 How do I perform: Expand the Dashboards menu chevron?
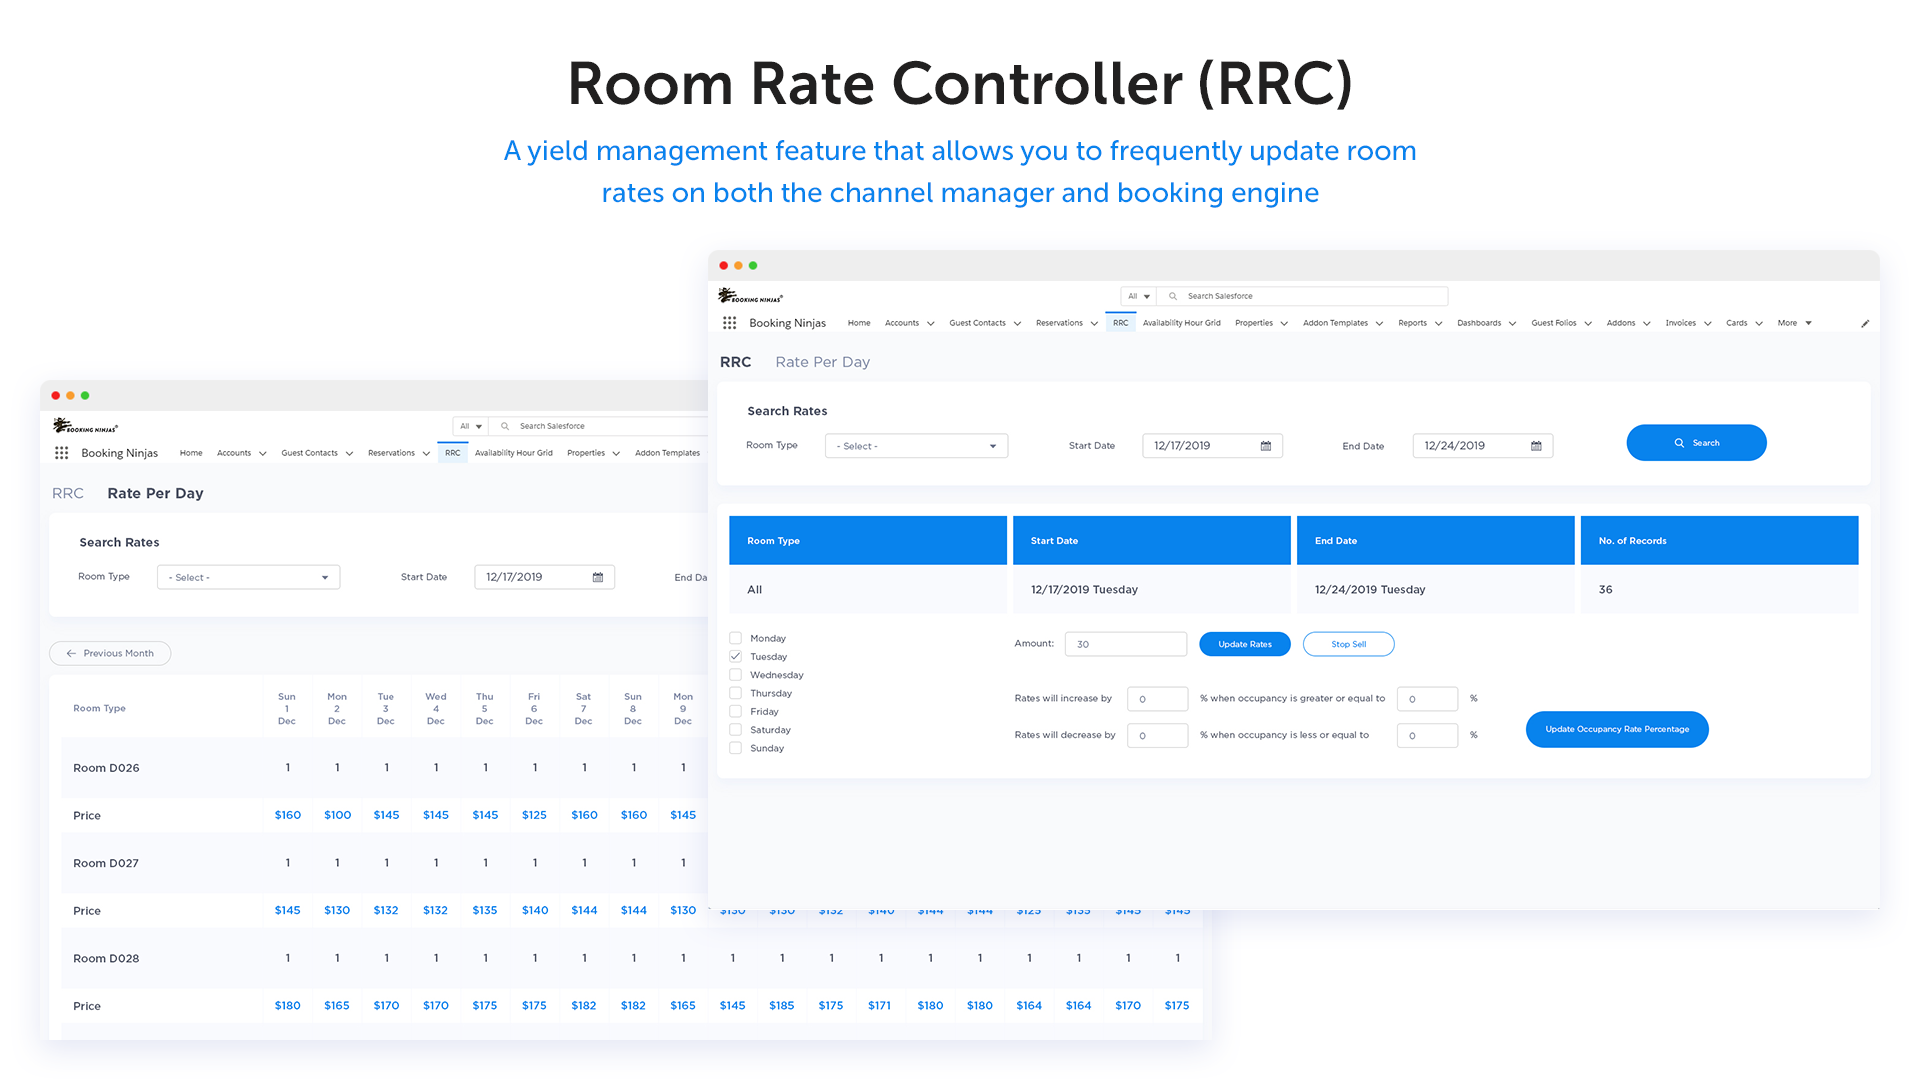click(1513, 323)
